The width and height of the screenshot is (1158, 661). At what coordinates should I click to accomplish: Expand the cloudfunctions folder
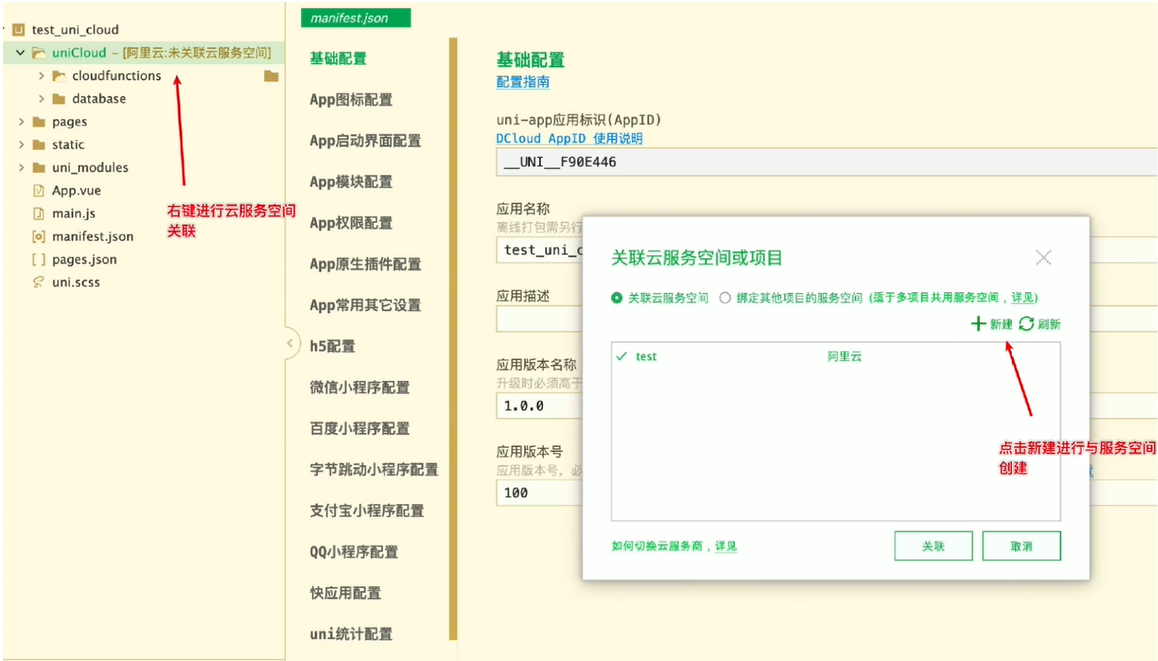41,76
